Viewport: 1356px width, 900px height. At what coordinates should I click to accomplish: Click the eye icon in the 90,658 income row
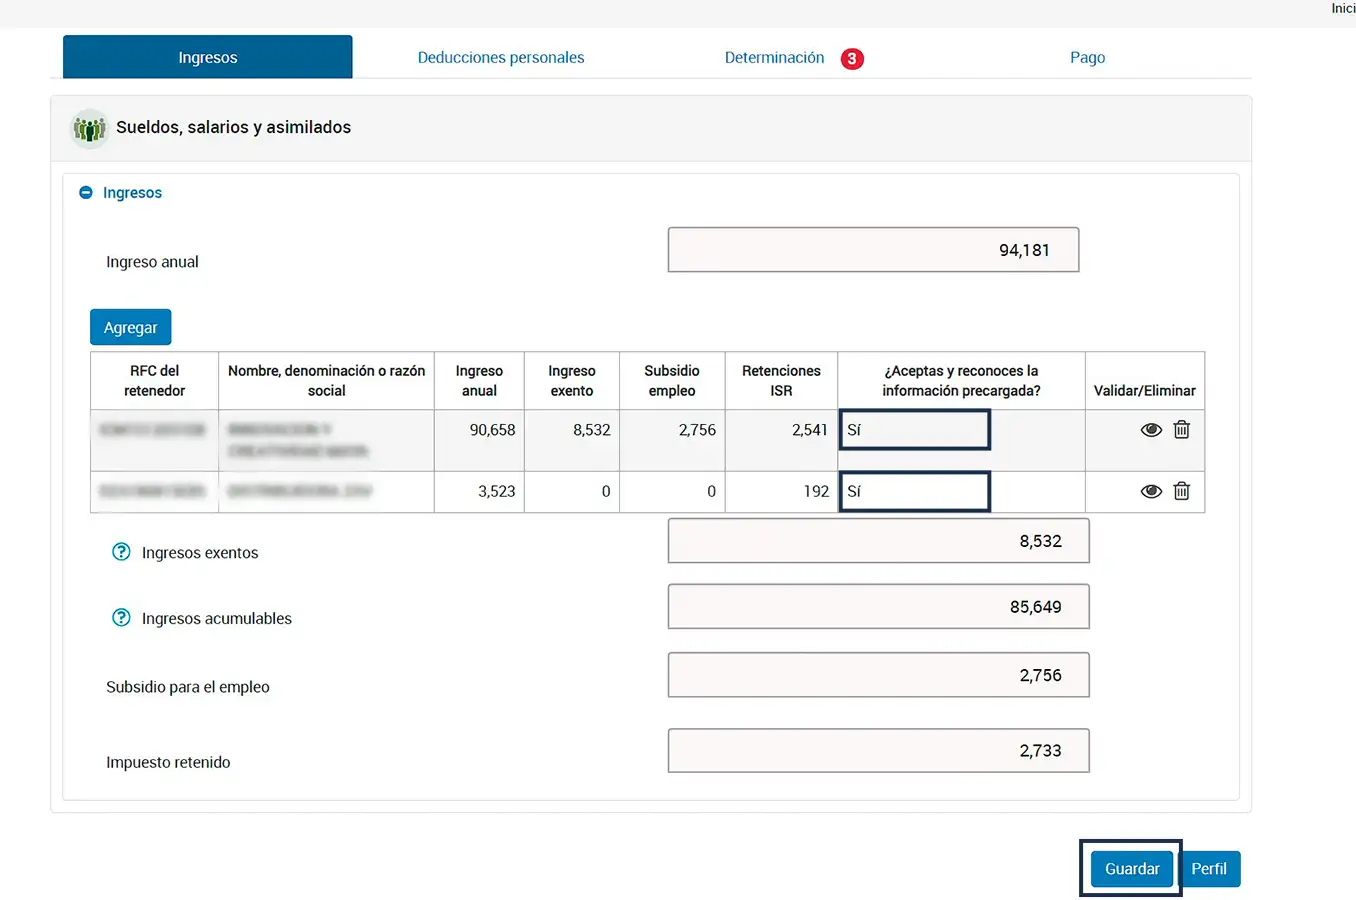click(x=1151, y=430)
